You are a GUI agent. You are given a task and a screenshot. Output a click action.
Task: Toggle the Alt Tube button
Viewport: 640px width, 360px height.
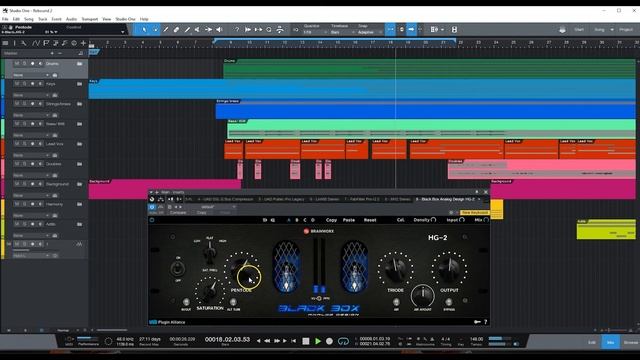tap(233, 302)
